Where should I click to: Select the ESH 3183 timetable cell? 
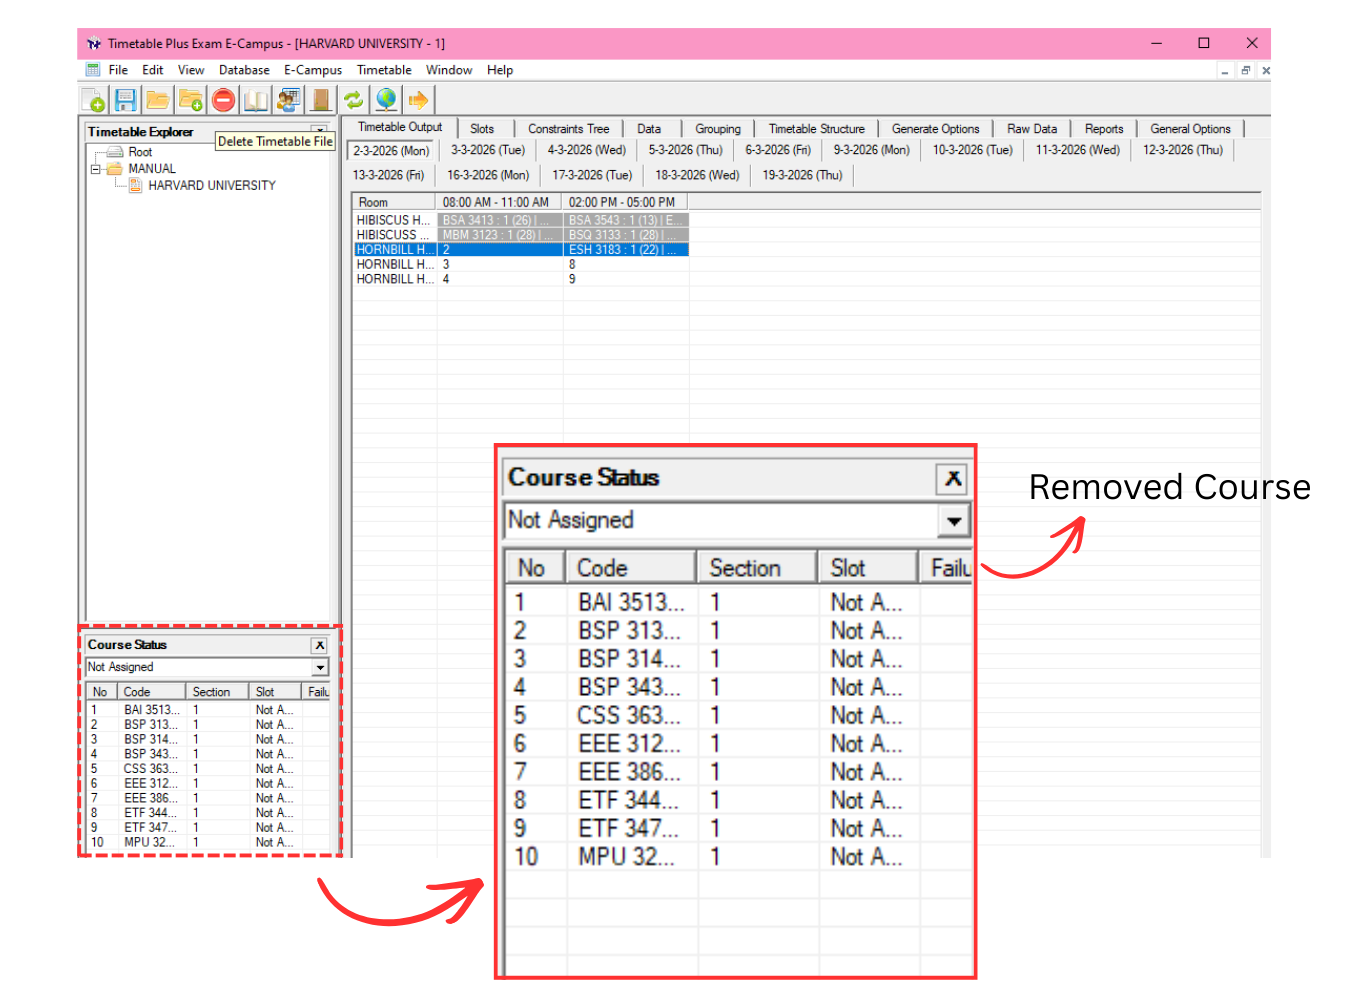coord(626,250)
